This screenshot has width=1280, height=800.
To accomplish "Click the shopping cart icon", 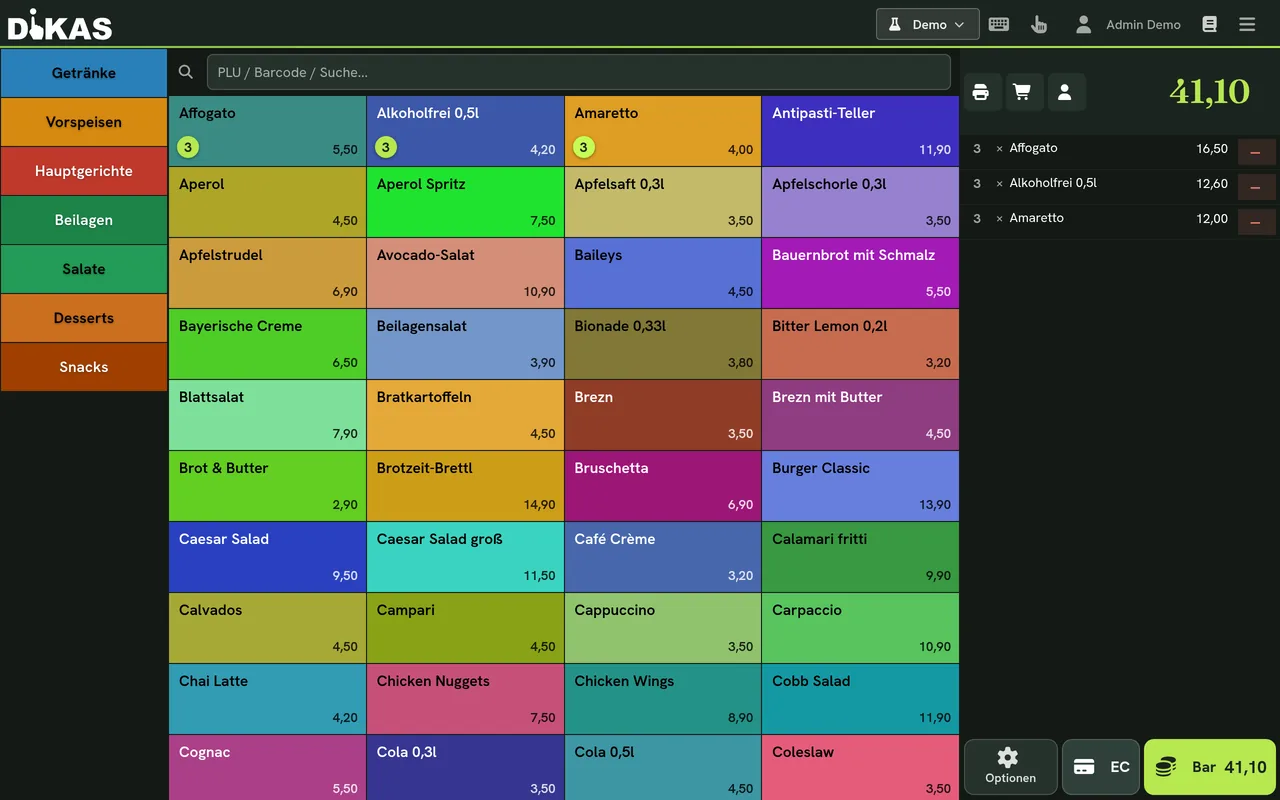I will click(x=1022, y=92).
